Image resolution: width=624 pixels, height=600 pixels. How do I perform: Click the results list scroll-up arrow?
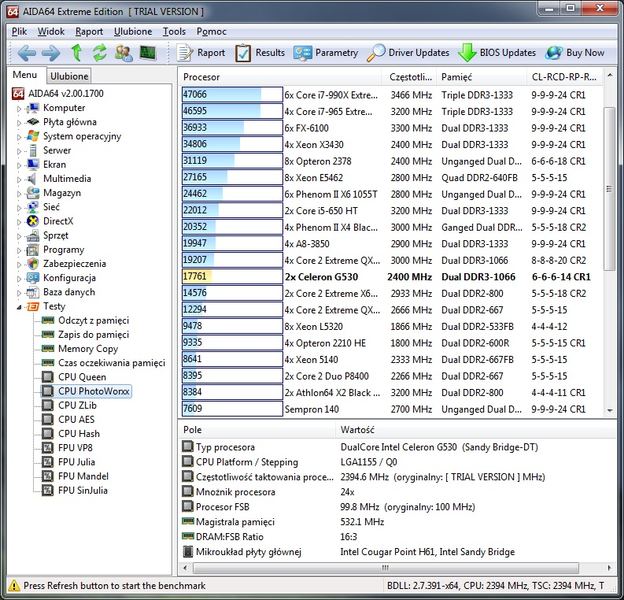610,75
